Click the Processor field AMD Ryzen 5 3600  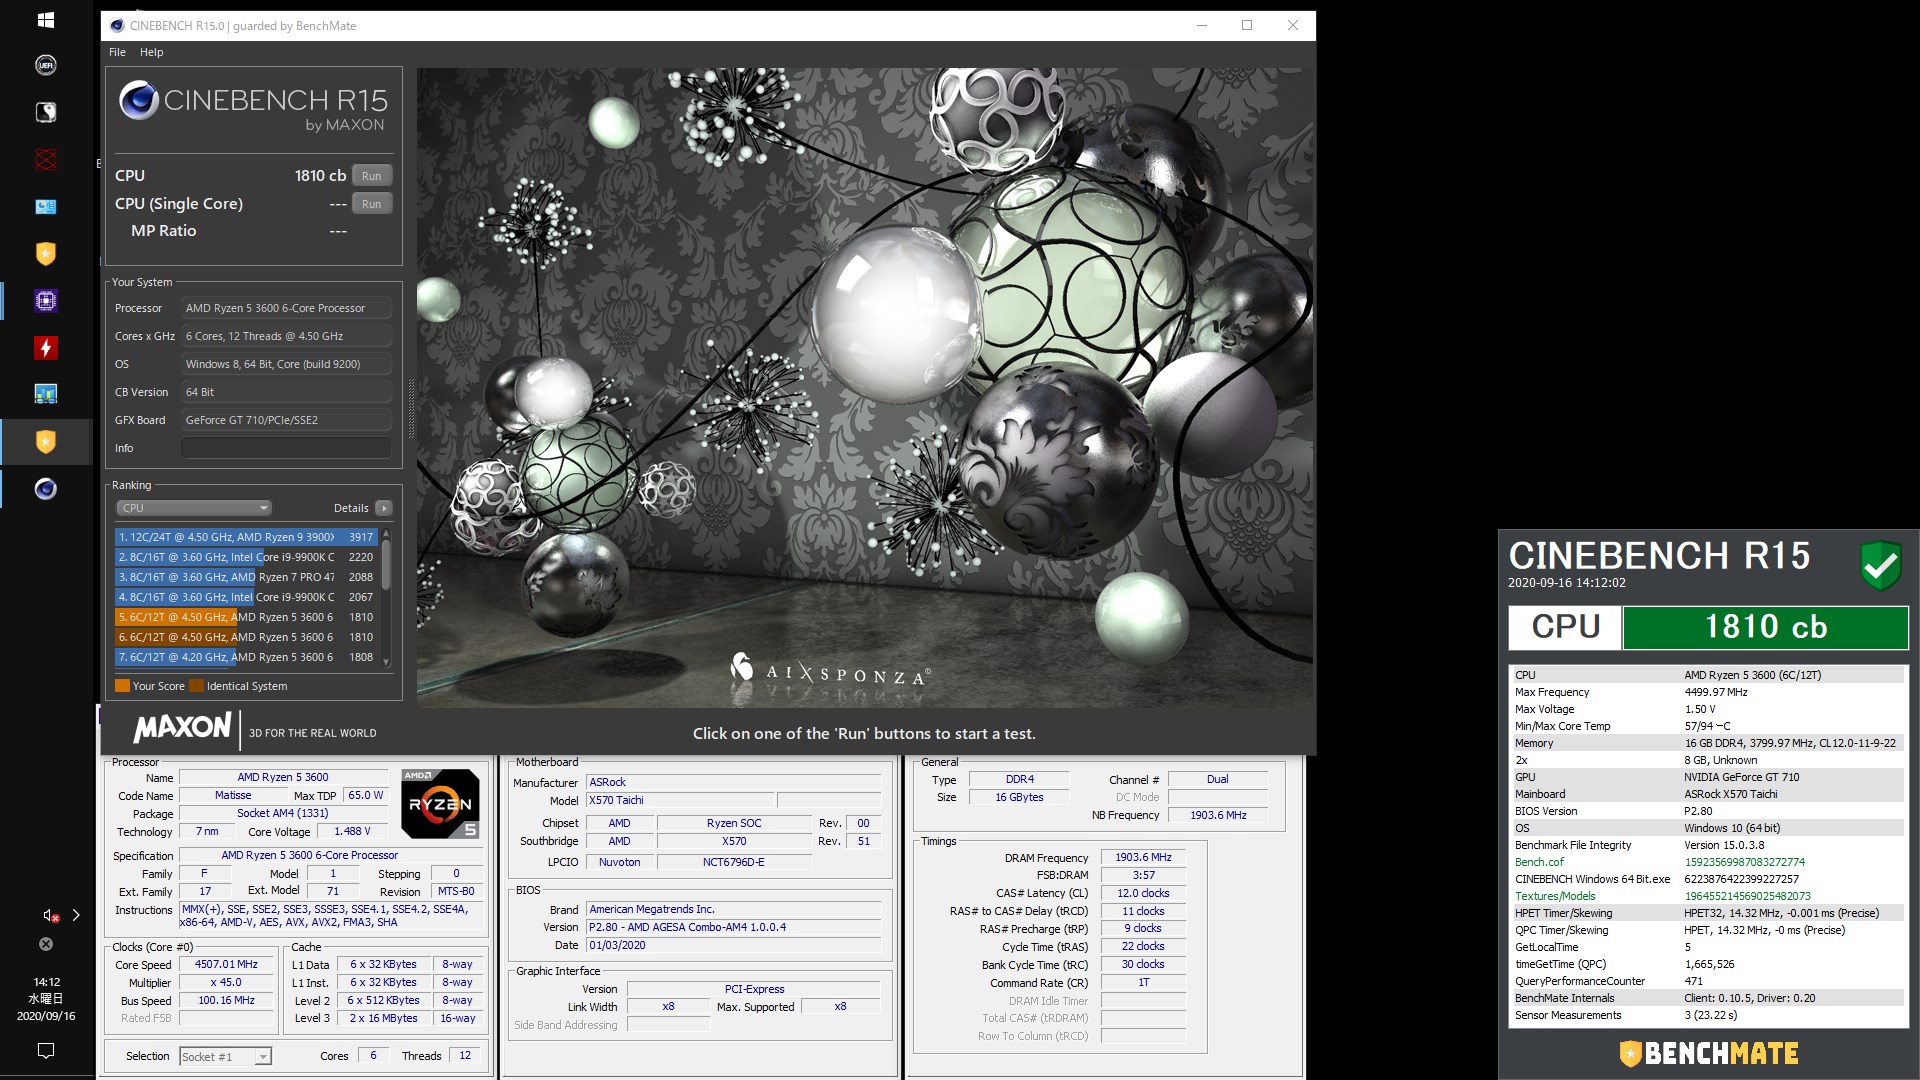(x=286, y=308)
